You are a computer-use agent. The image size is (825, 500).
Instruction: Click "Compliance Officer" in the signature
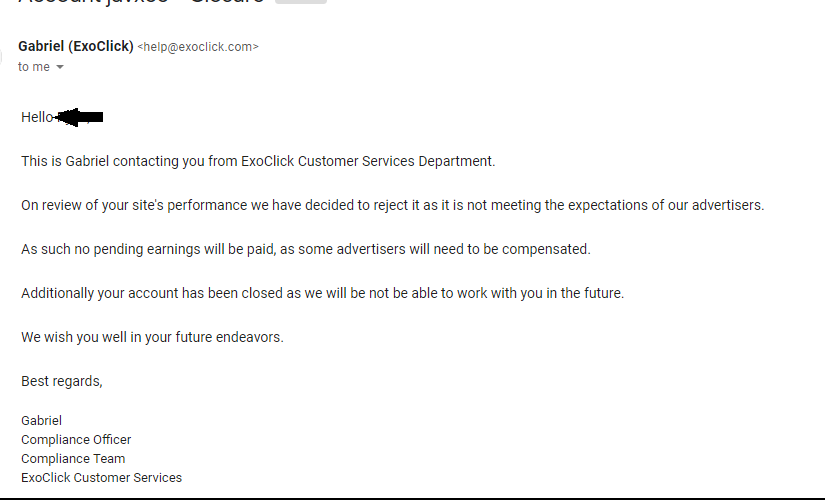[76, 440]
